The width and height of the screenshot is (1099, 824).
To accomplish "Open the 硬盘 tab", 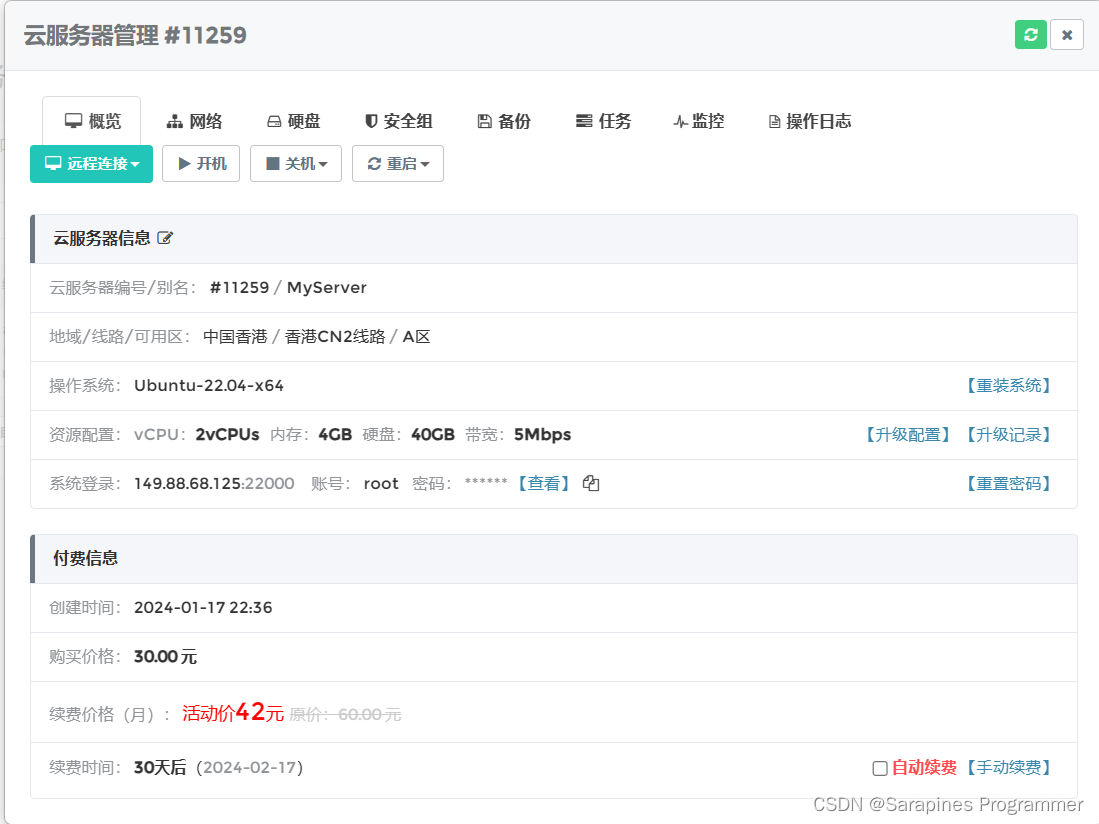I will [x=293, y=121].
